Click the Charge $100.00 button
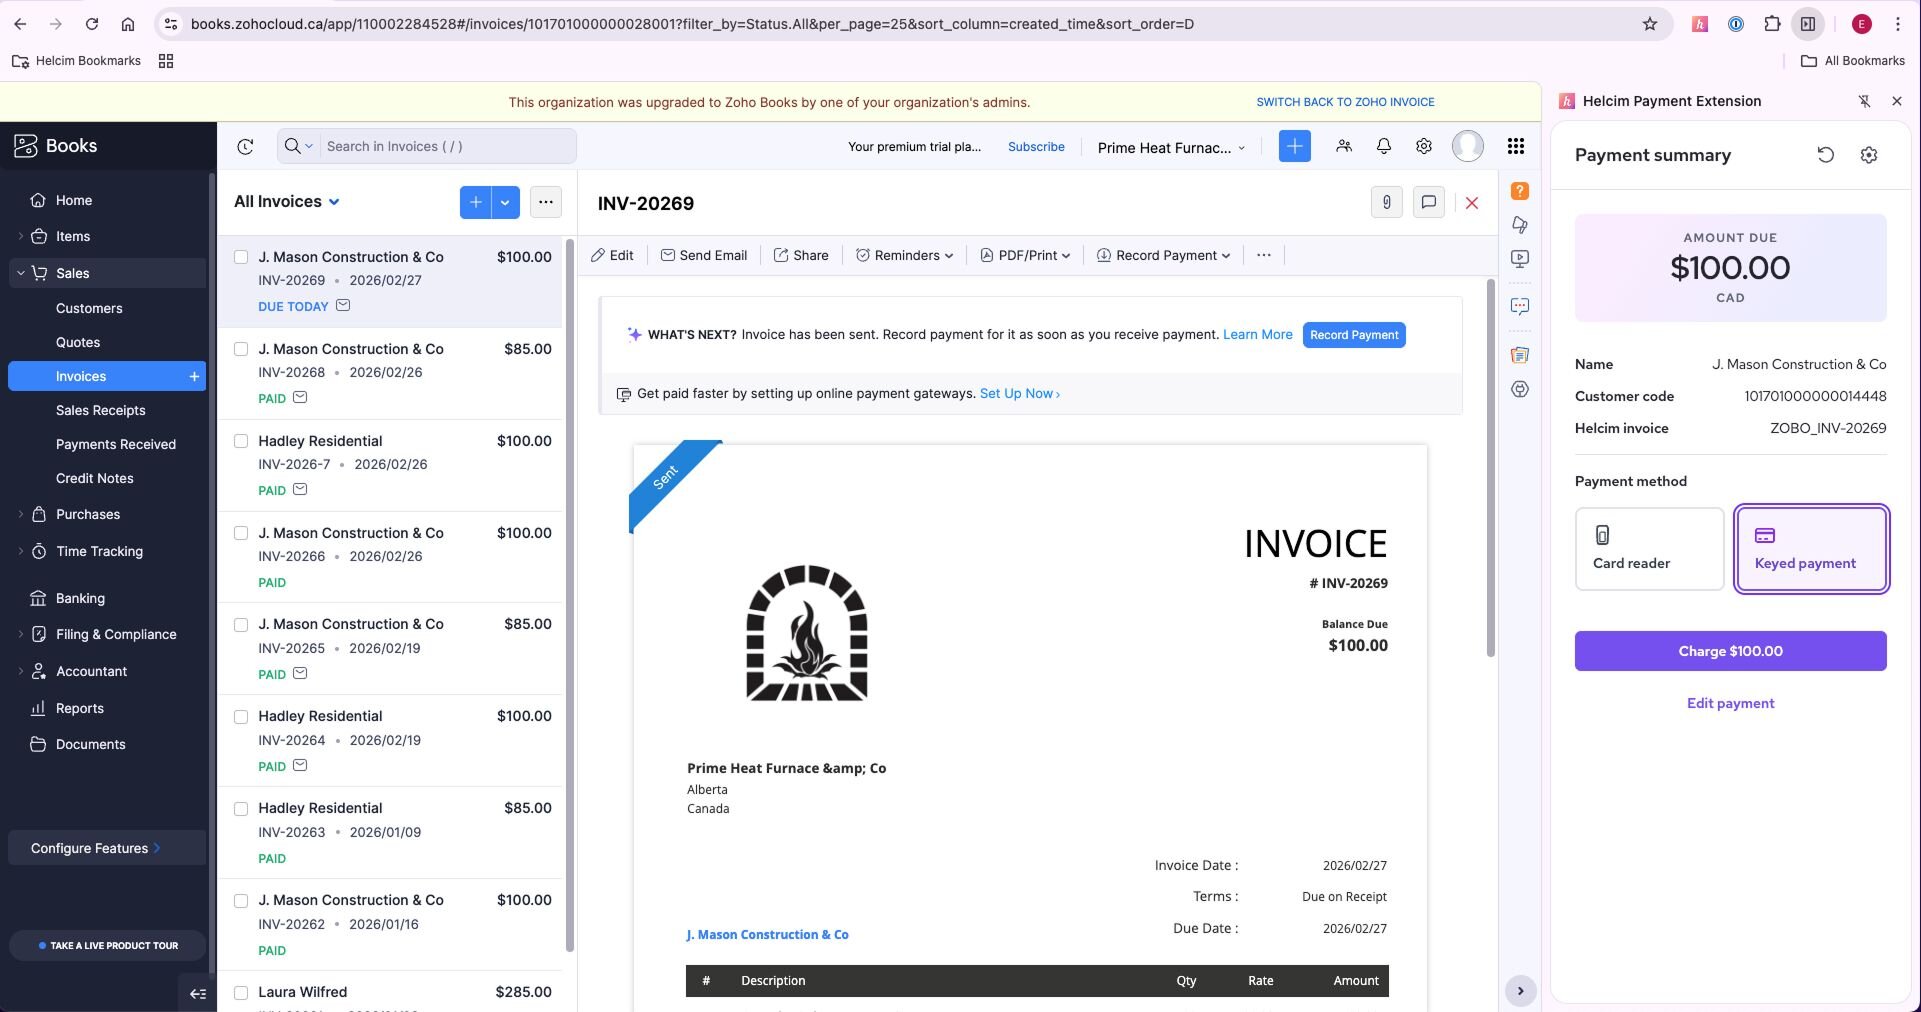Viewport: 1921px width, 1012px height. point(1729,651)
